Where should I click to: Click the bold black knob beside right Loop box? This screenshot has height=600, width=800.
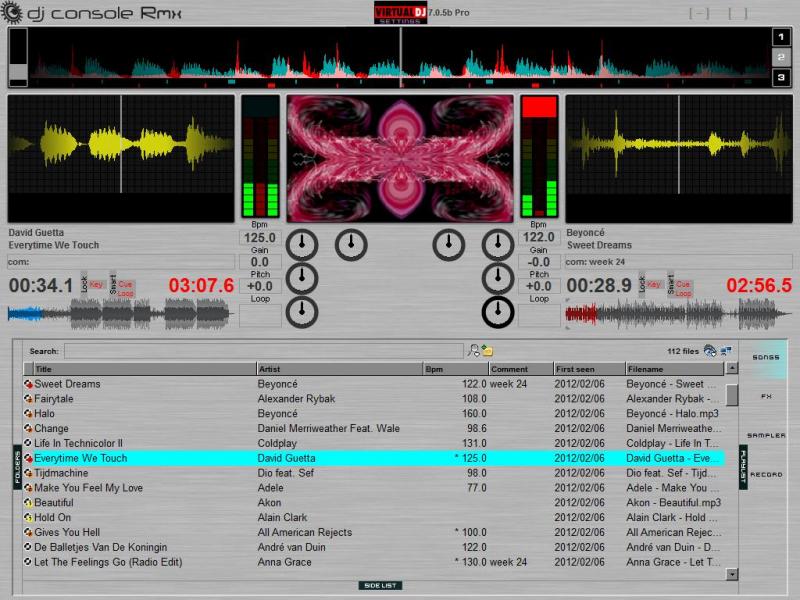pyautogui.click(x=497, y=312)
